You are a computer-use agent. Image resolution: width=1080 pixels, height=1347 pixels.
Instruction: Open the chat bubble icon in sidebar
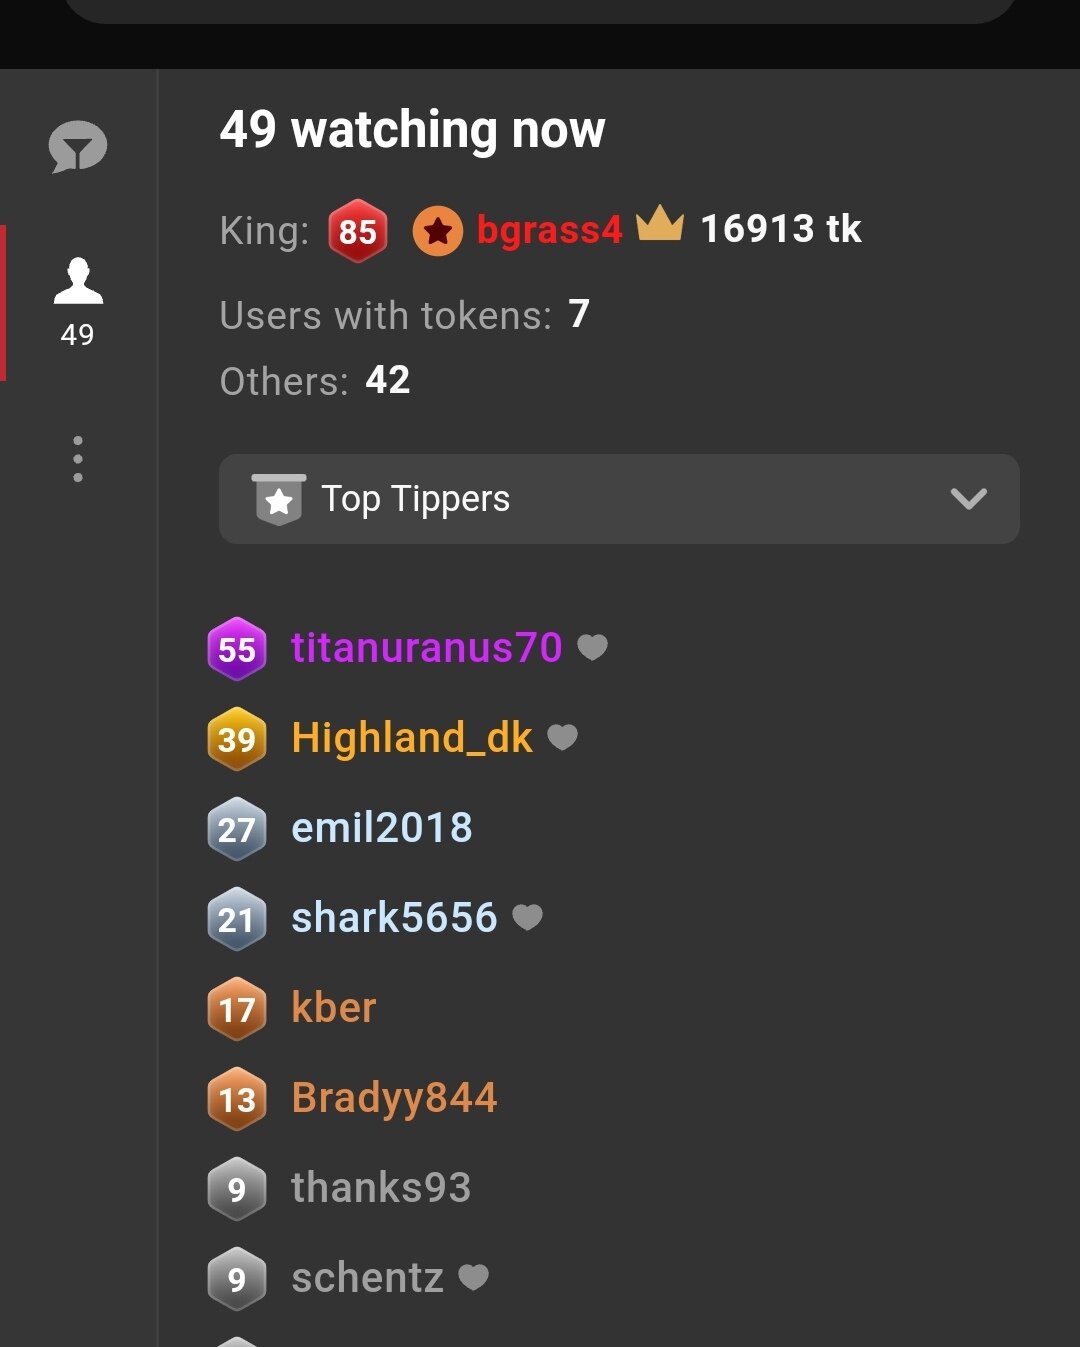pyautogui.click(x=77, y=147)
